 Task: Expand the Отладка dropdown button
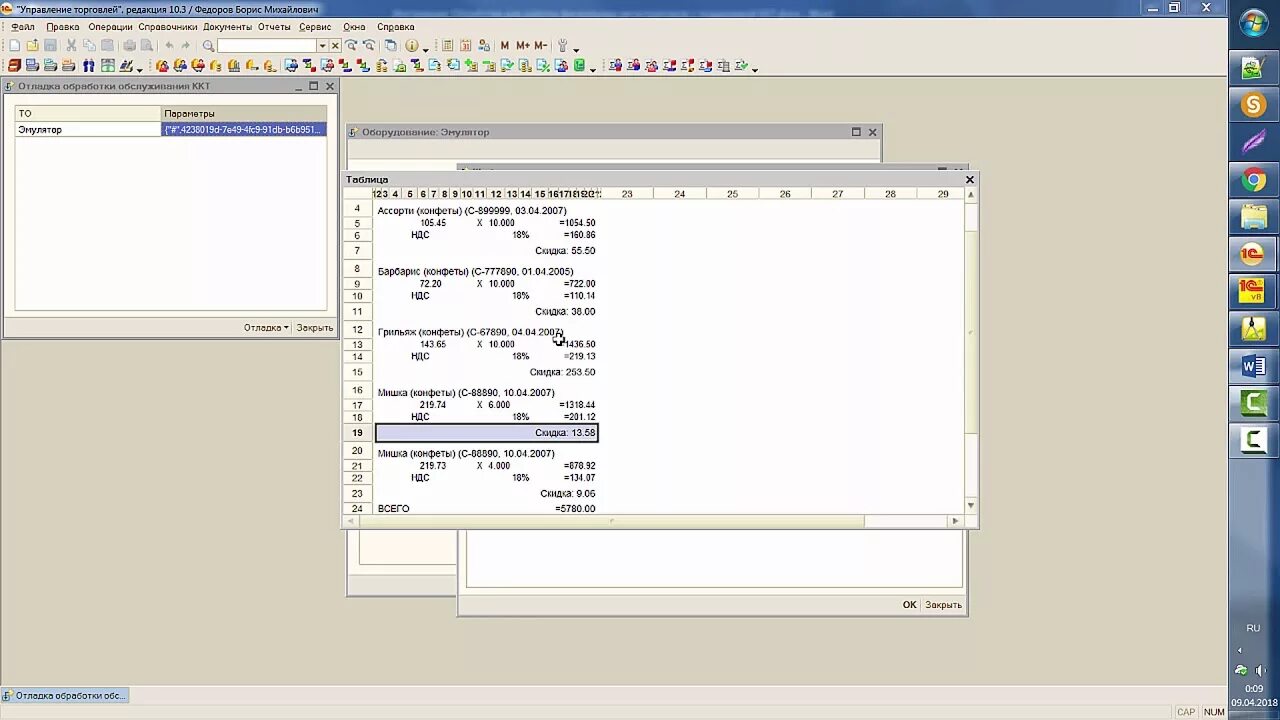[x=266, y=327]
